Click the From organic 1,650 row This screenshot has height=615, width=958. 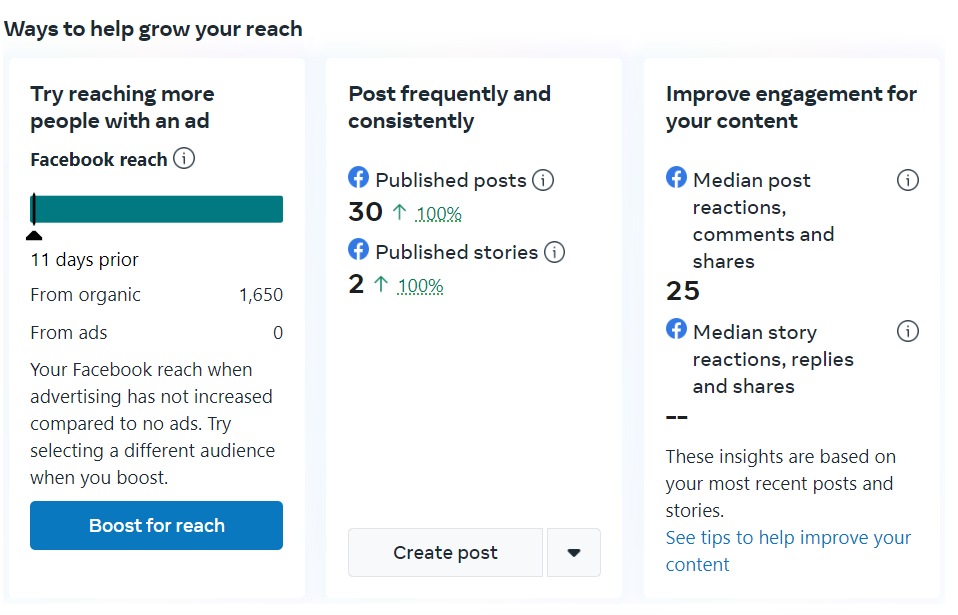point(156,295)
